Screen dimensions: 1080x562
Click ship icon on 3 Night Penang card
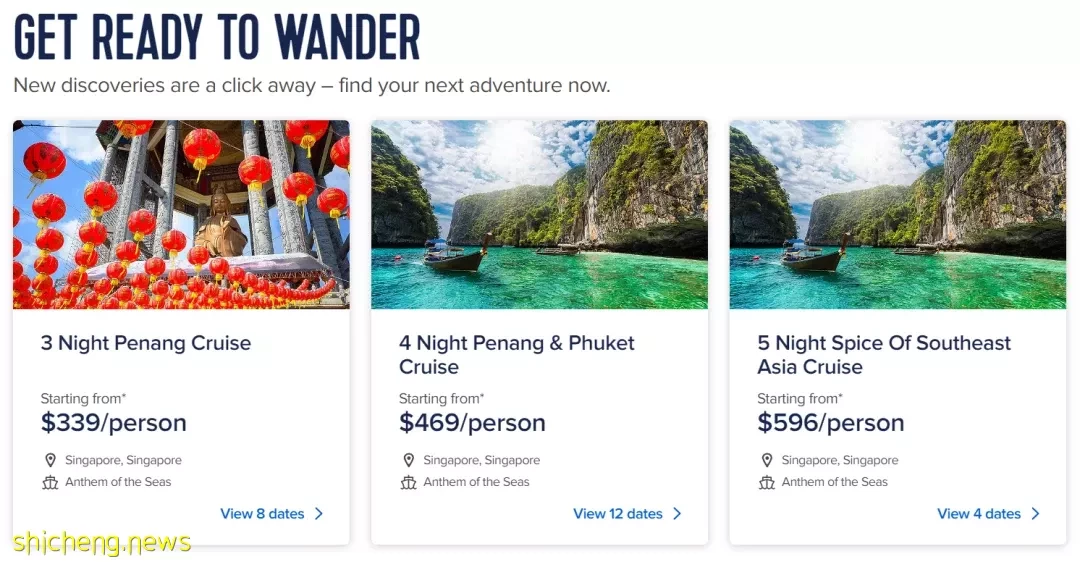pos(50,482)
